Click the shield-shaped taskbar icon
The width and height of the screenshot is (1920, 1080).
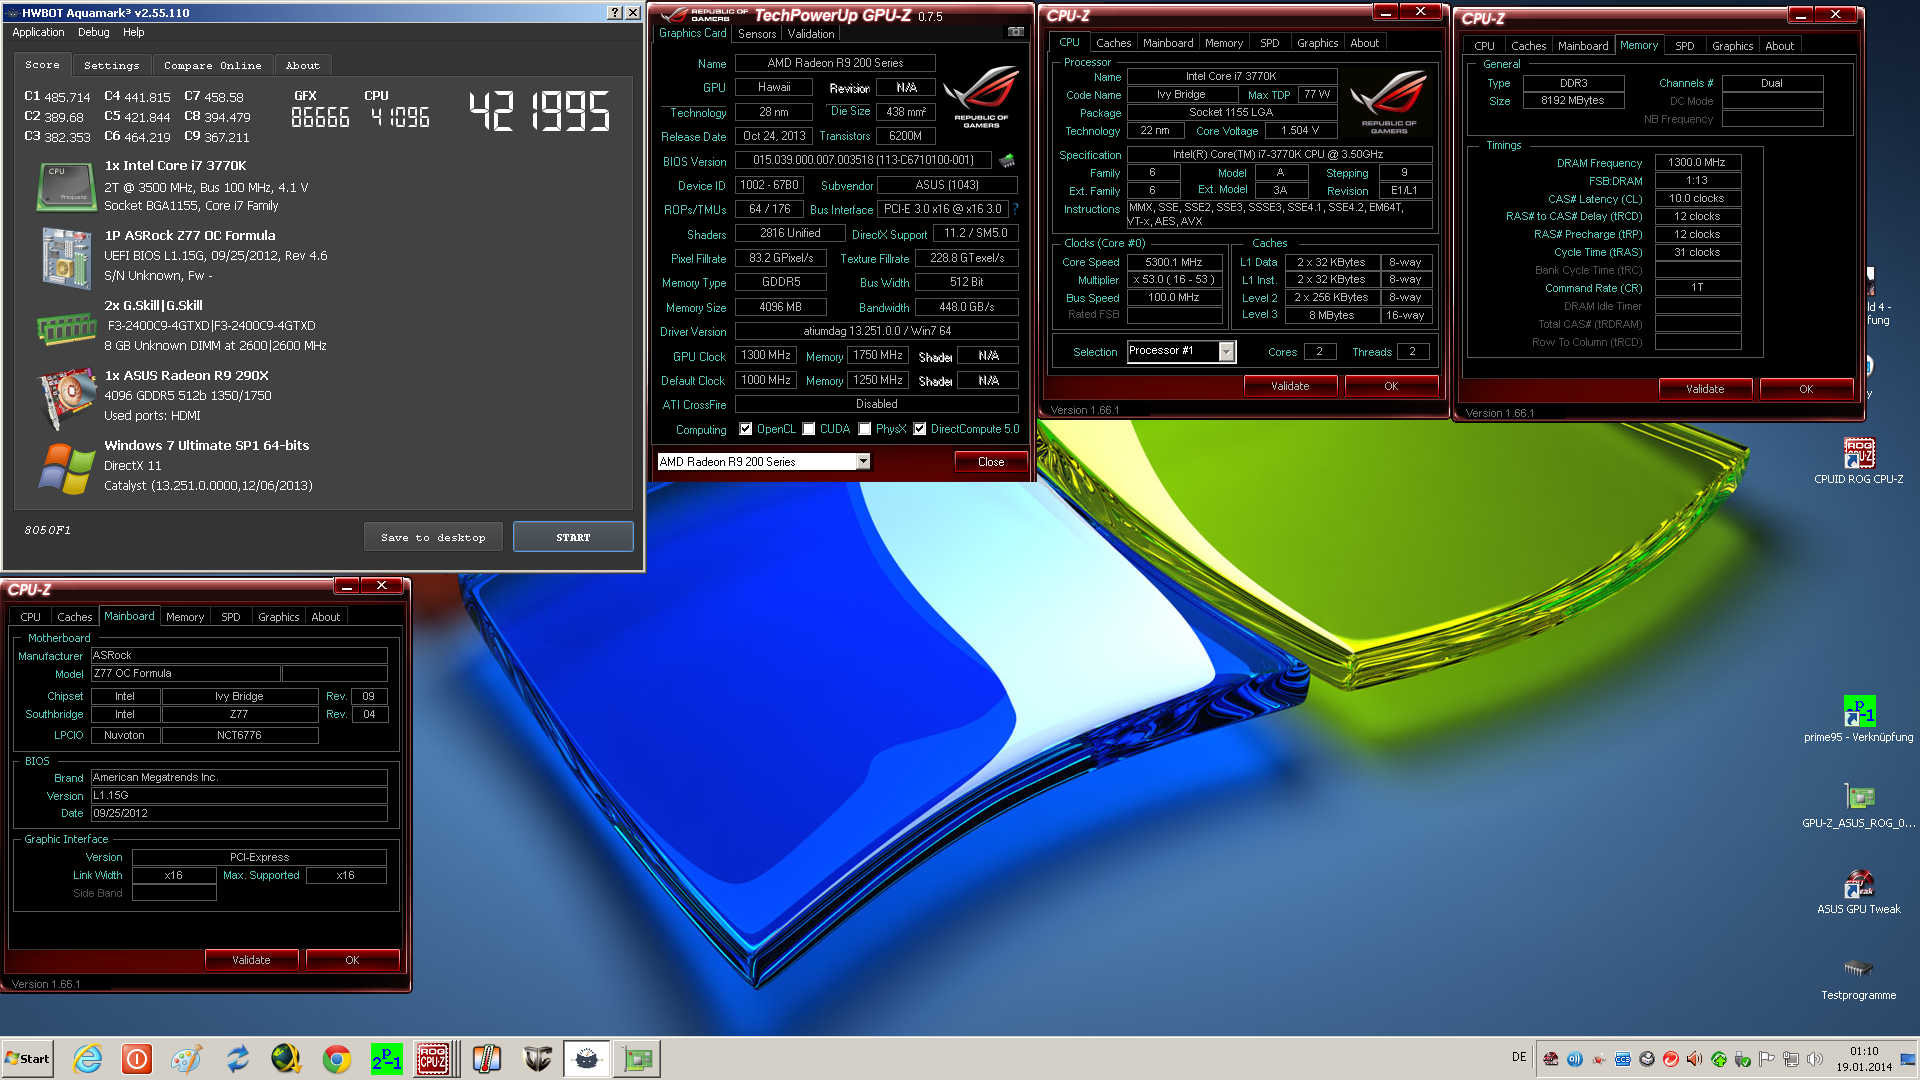pyautogui.click(x=537, y=1059)
